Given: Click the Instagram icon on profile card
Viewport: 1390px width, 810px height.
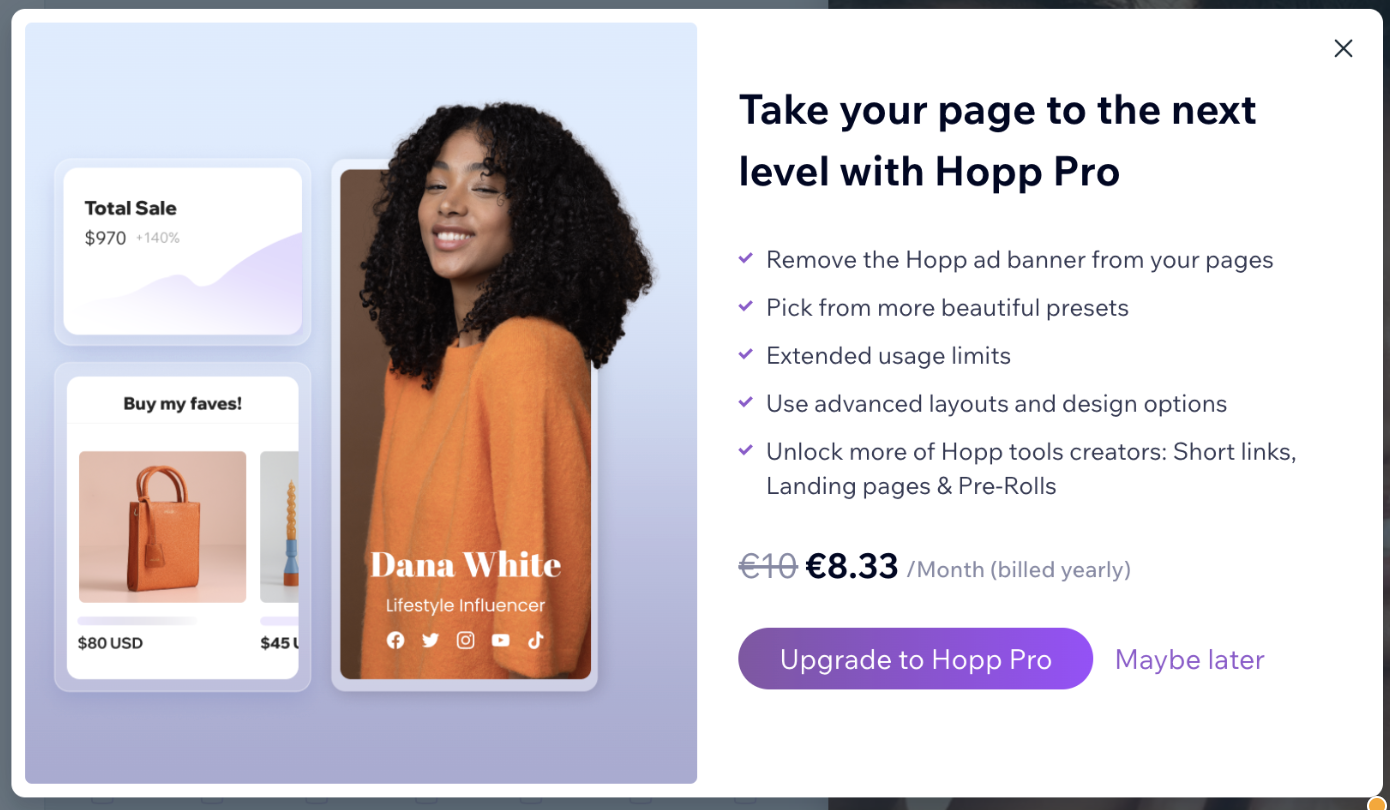Looking at the screenshot, I should coord(465,640).
